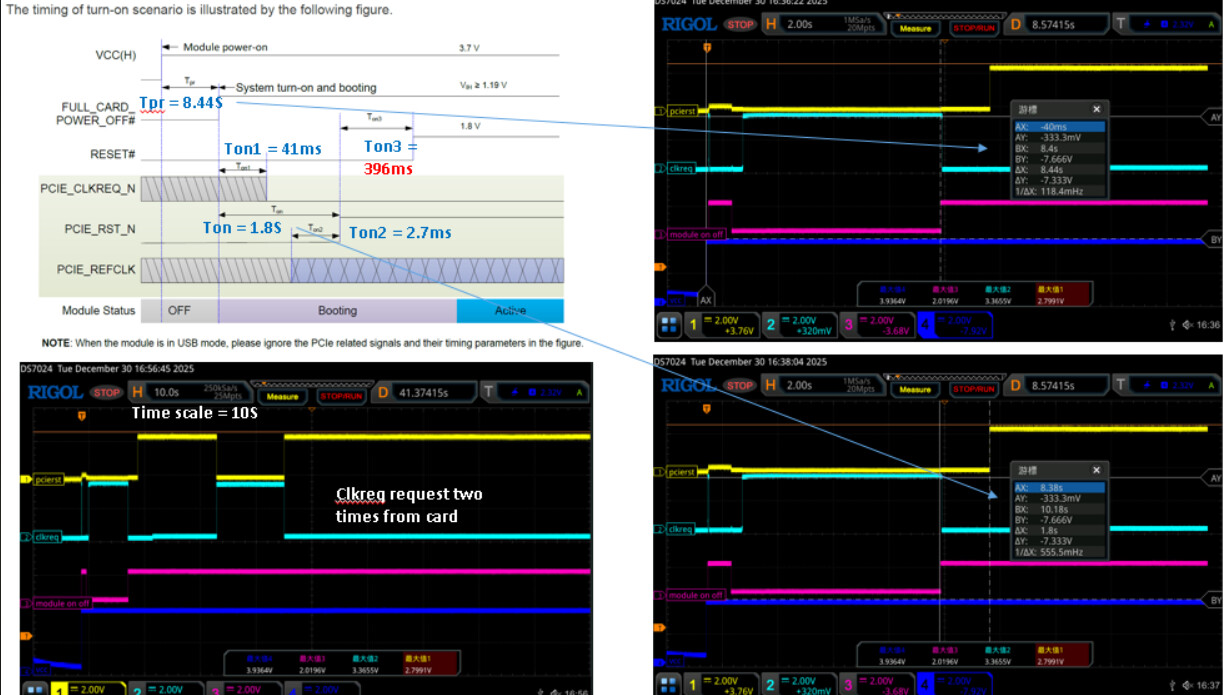Open function menu icon in top-right scope
This screenshot has width=1229, height=695.
pyautogui.click(x=669, y=324)
